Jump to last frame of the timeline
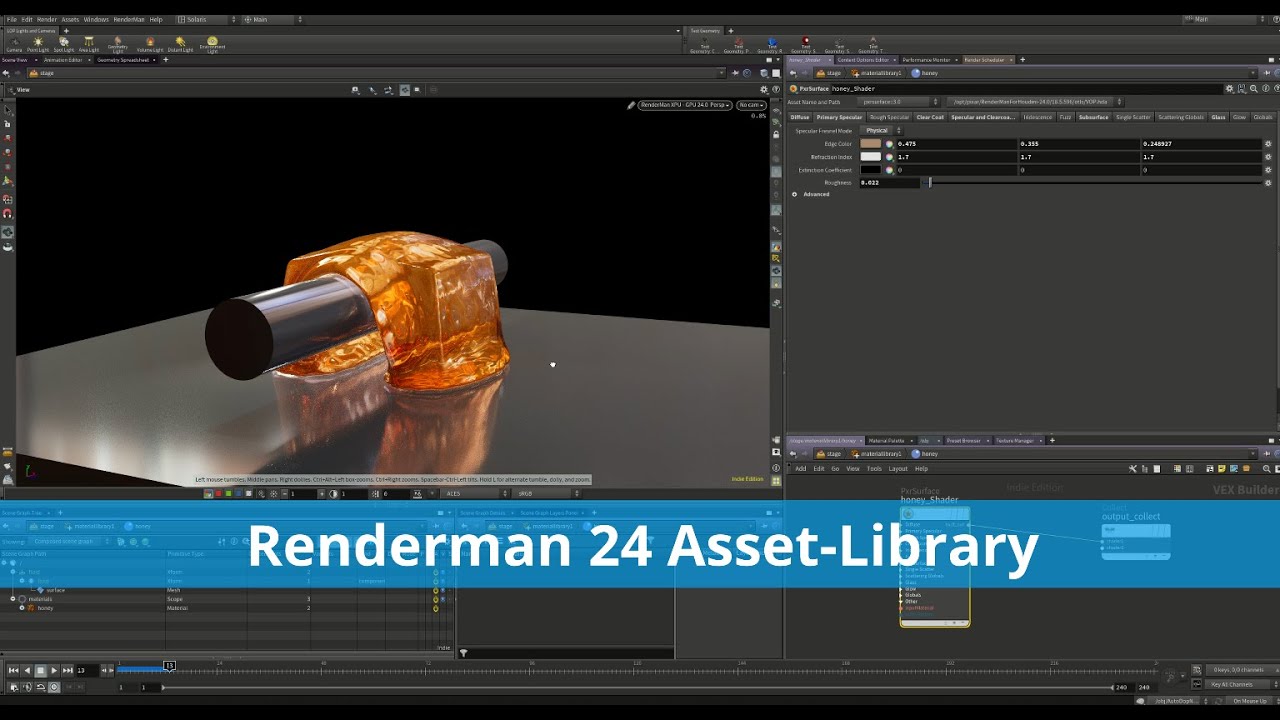 click(67, 670)
